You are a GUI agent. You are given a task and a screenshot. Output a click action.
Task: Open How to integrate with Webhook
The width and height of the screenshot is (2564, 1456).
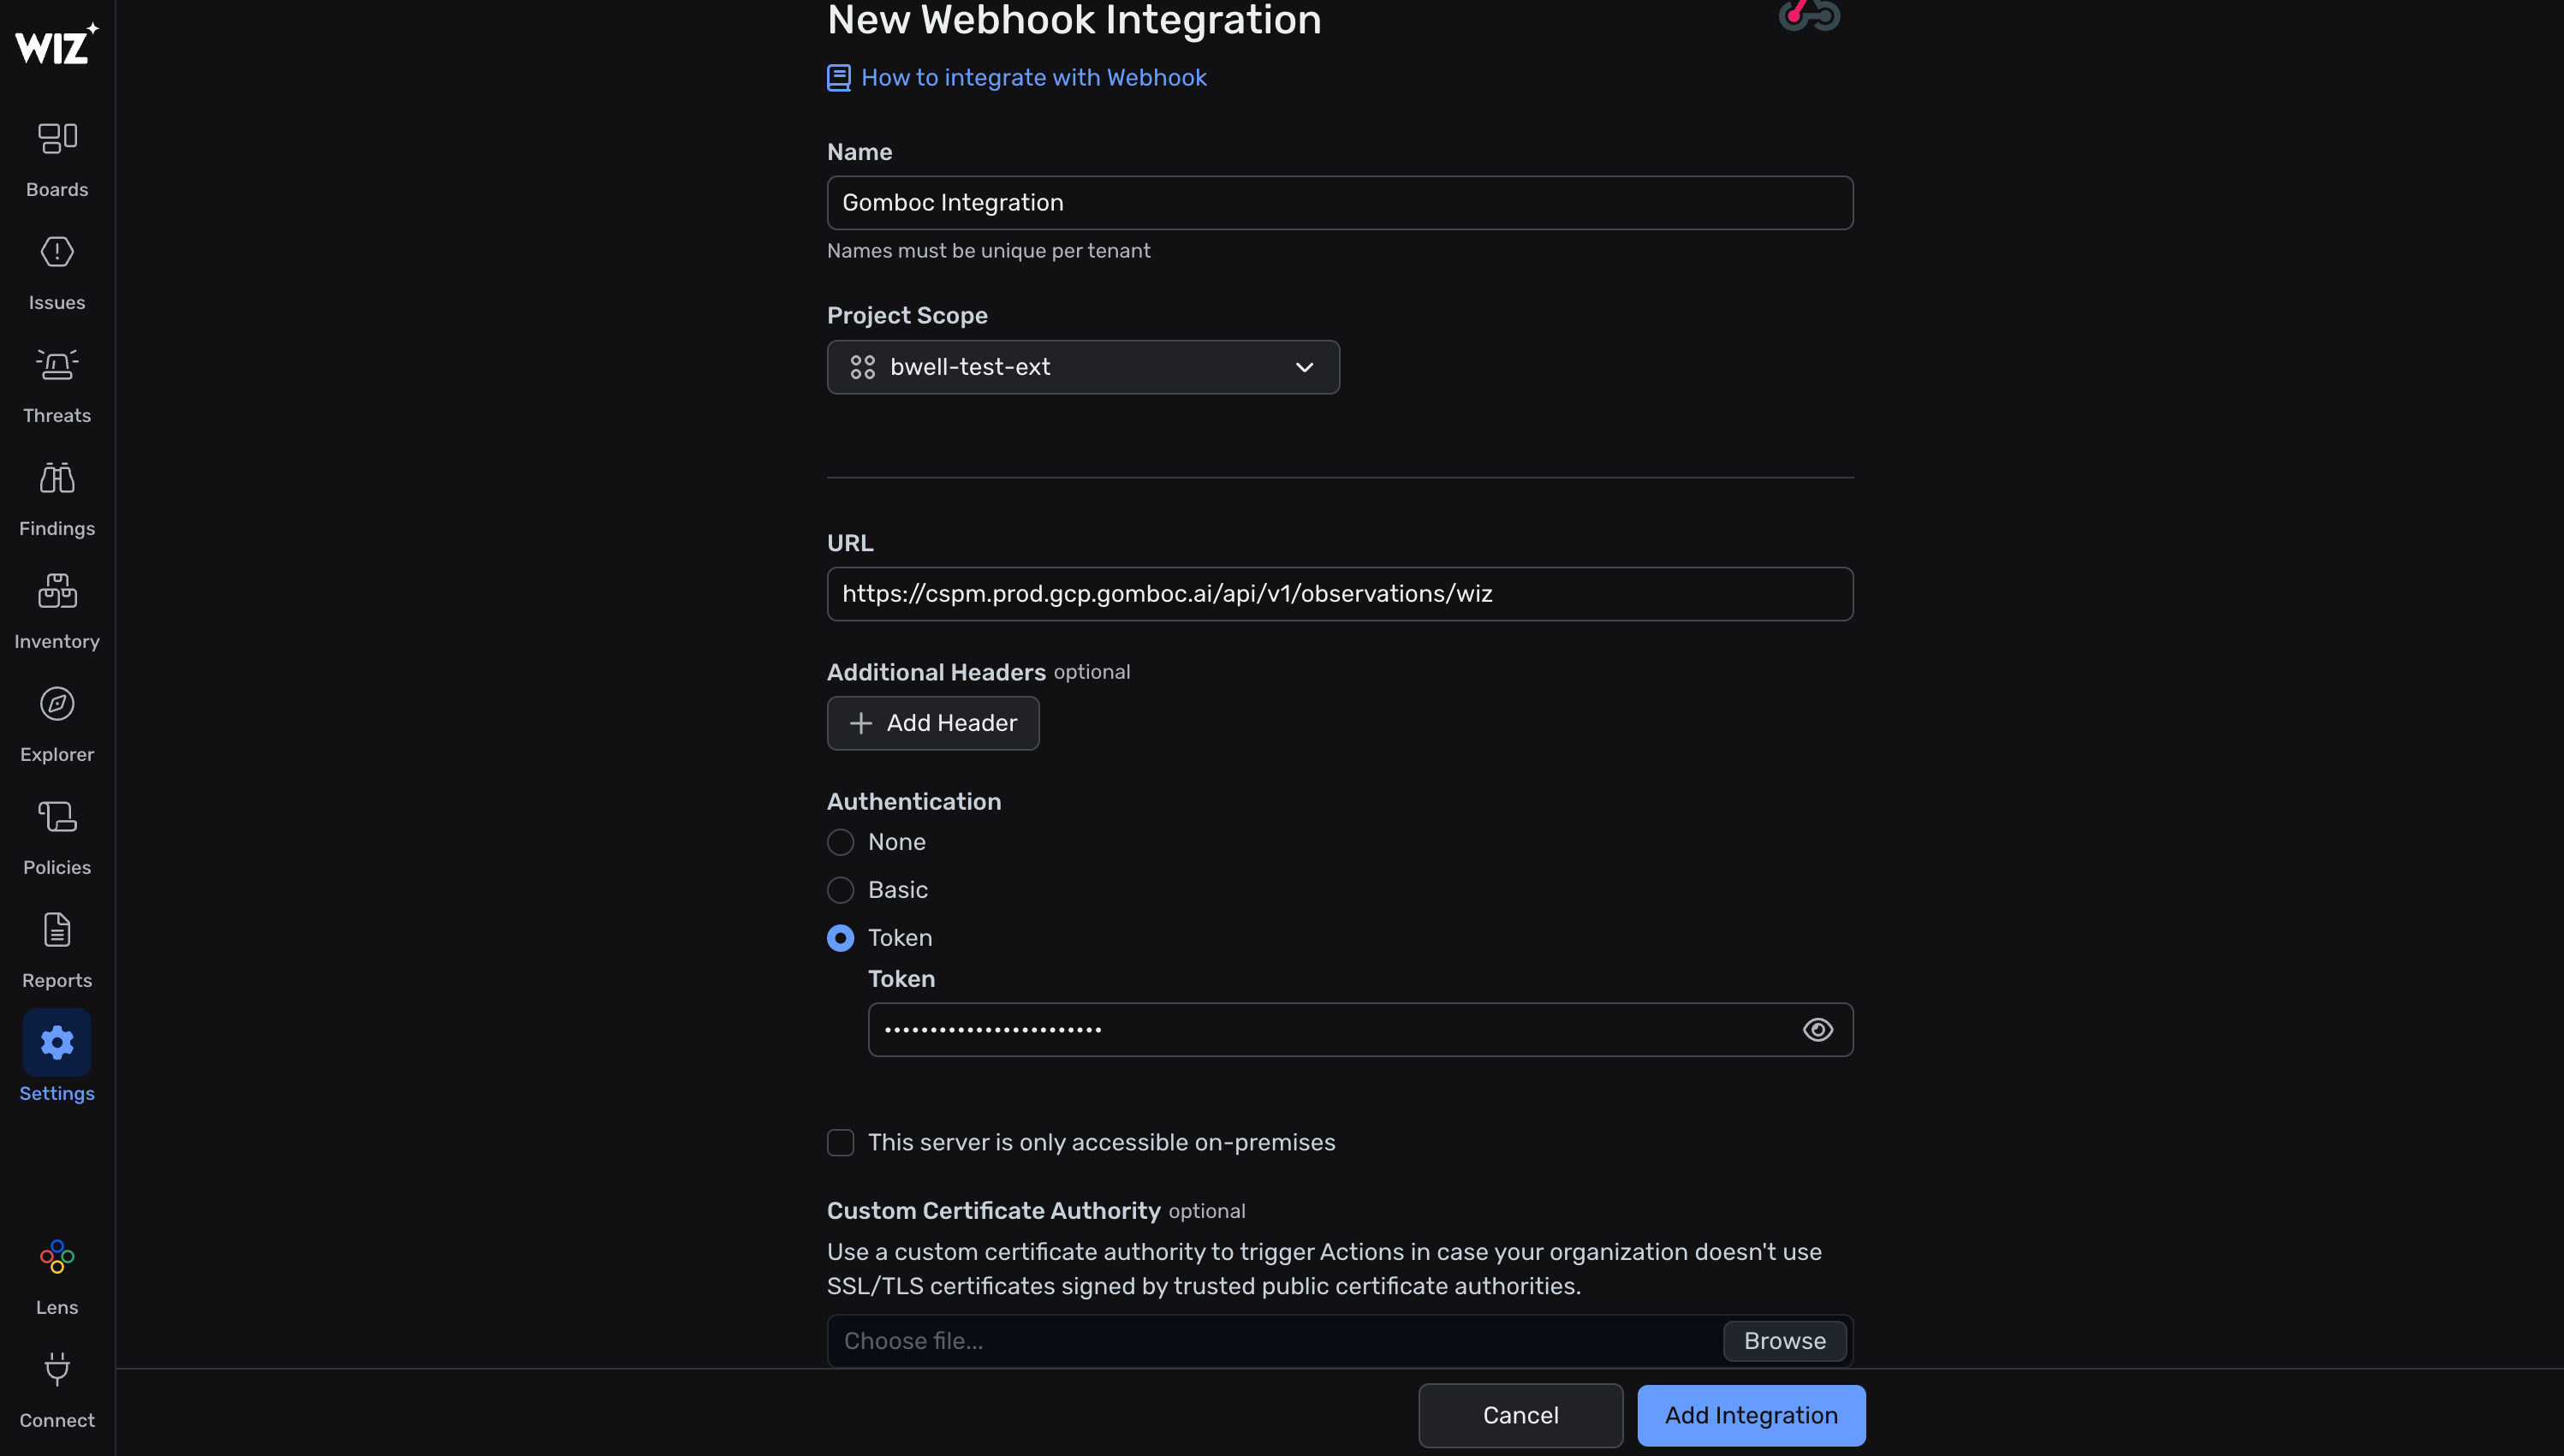coord(1034,78)
